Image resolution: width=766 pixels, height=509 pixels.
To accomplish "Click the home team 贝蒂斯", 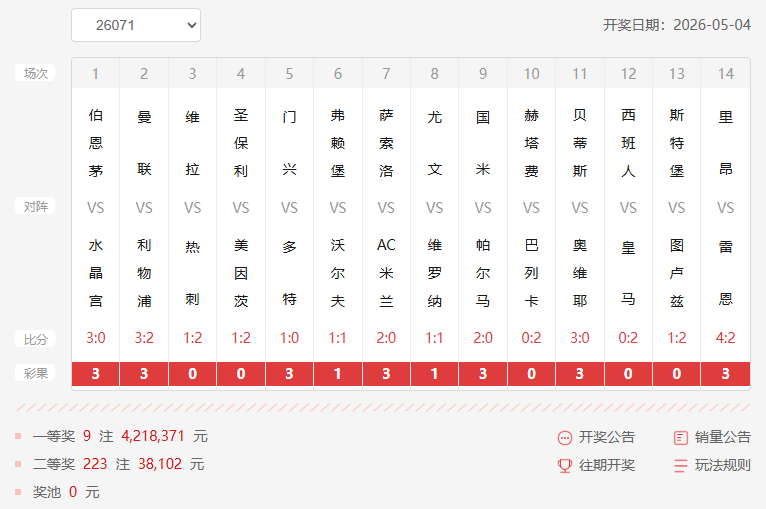I will (x=580, y=143).
